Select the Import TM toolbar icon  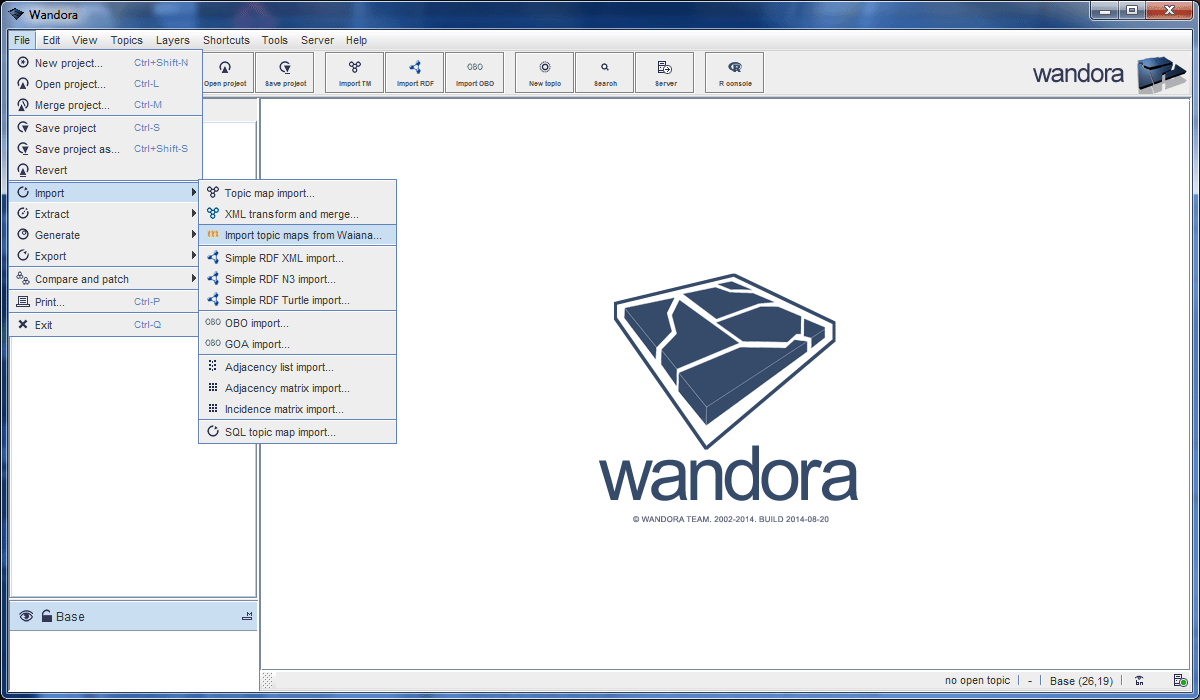coord(353,71)
